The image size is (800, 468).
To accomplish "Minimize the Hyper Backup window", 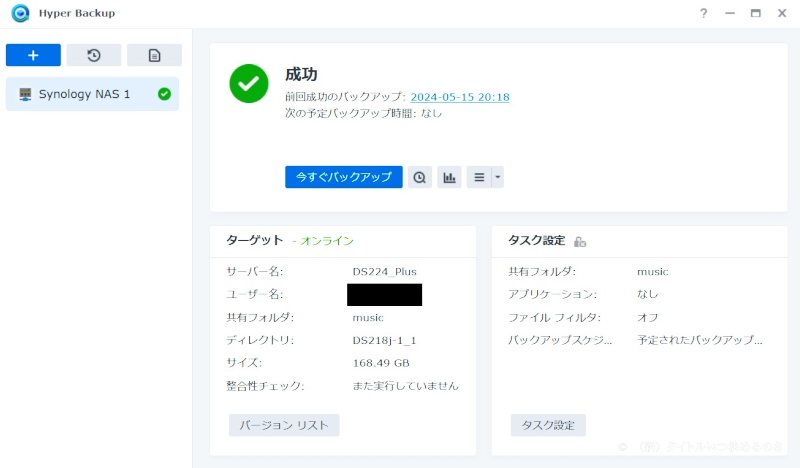I will [730, 13].
